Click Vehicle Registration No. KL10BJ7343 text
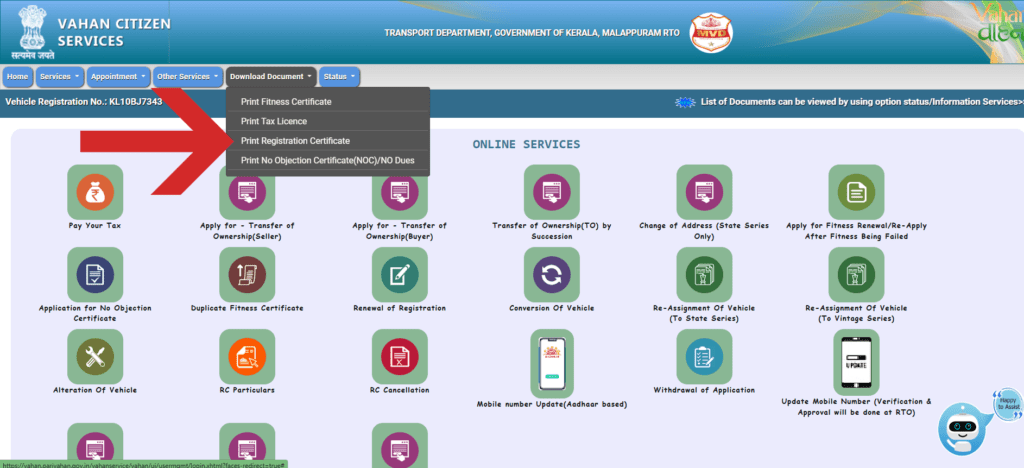This screenshot has height=468, width=1024. (x=84, y=102)
